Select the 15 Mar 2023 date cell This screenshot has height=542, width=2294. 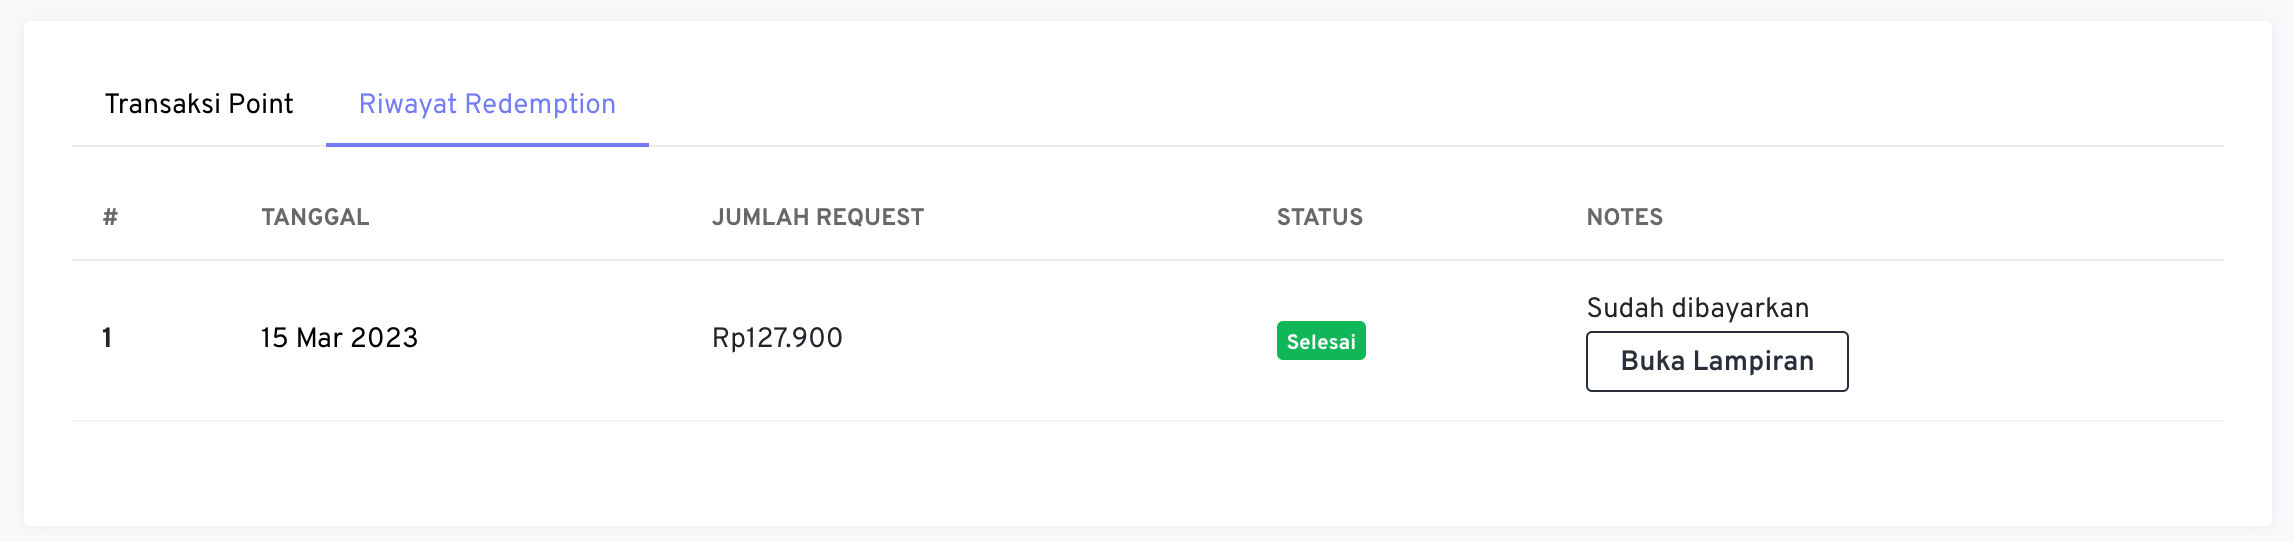coord(339,338)
